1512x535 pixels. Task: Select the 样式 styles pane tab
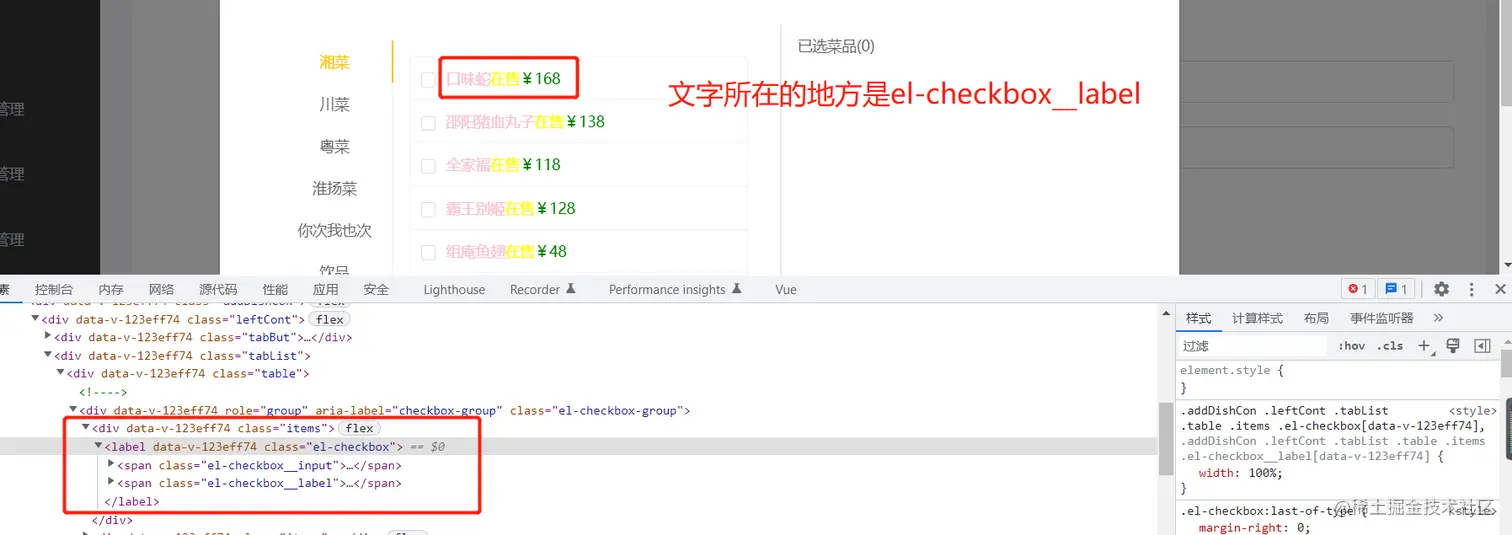coord(1198,318)
